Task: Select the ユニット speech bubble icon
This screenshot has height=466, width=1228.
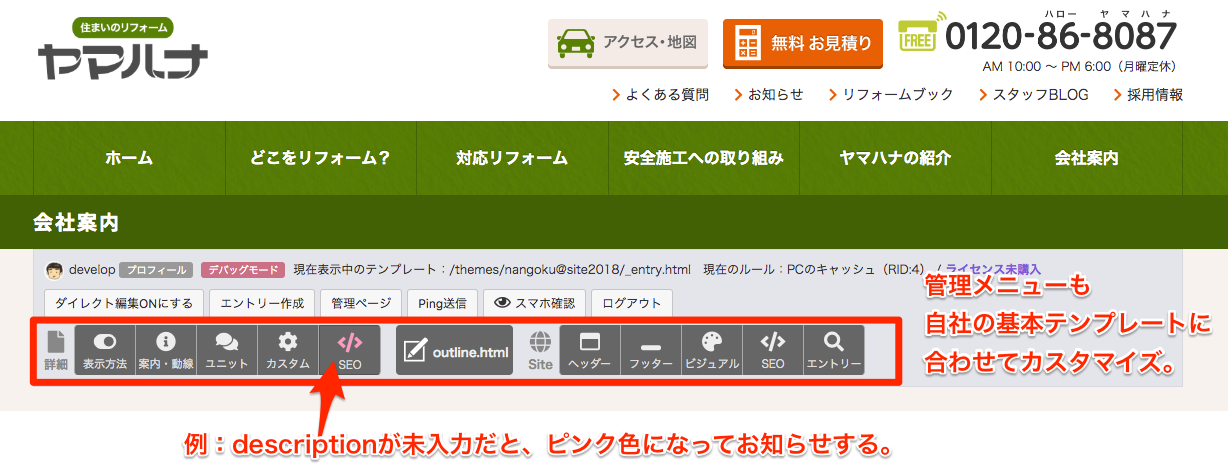Action: (x=227, y=350)
